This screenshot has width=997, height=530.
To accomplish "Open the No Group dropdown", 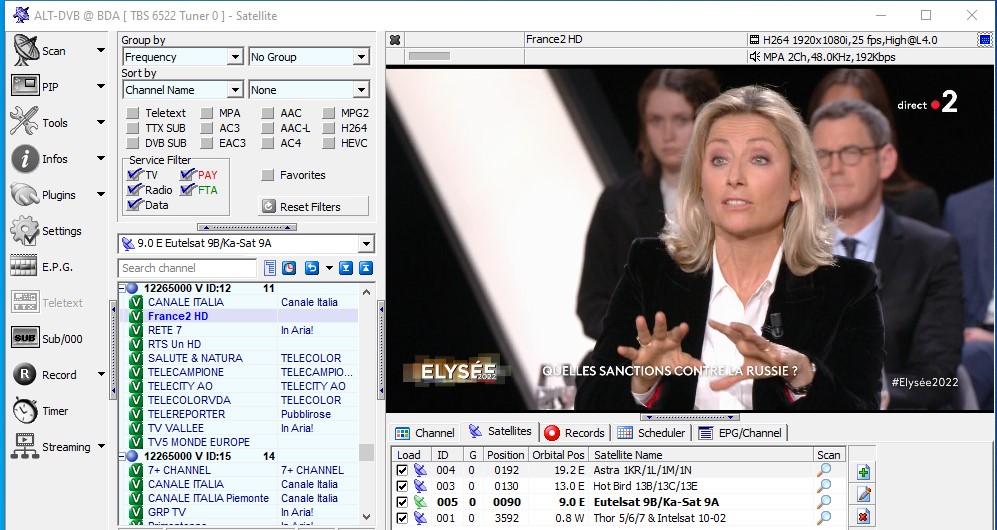I will (x=361, y=57).
